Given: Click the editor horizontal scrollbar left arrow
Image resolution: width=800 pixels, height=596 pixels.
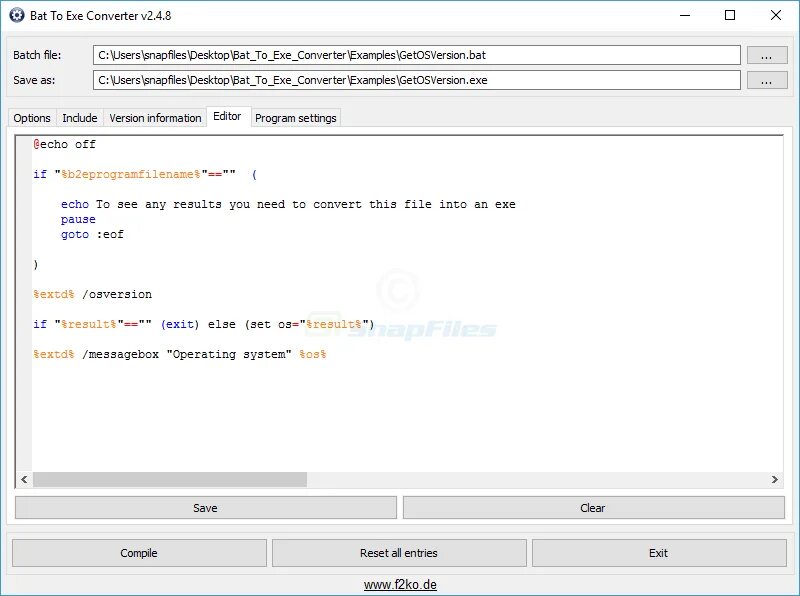Looking at the screenshot, I should (24, 479).
